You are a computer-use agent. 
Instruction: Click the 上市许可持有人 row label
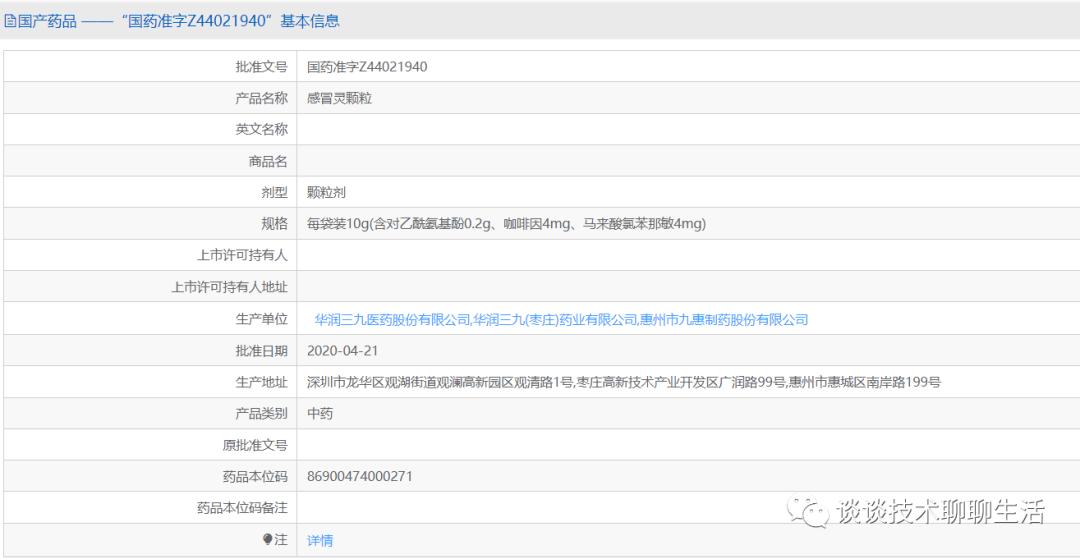click(242, 255)
